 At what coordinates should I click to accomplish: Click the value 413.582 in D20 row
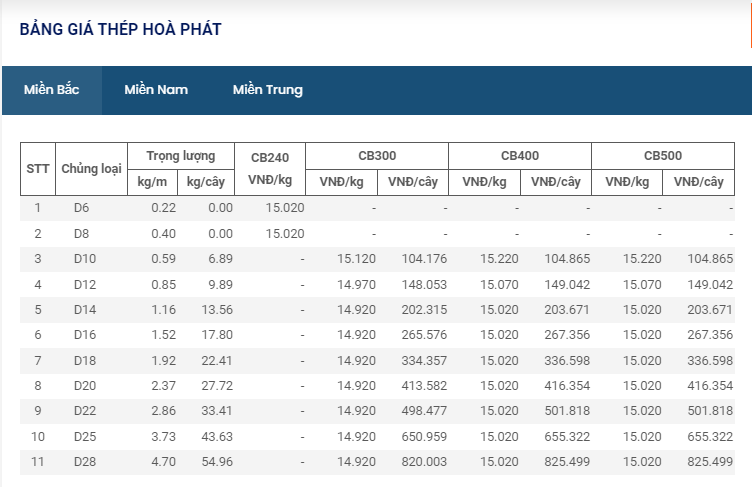[424, 385]
